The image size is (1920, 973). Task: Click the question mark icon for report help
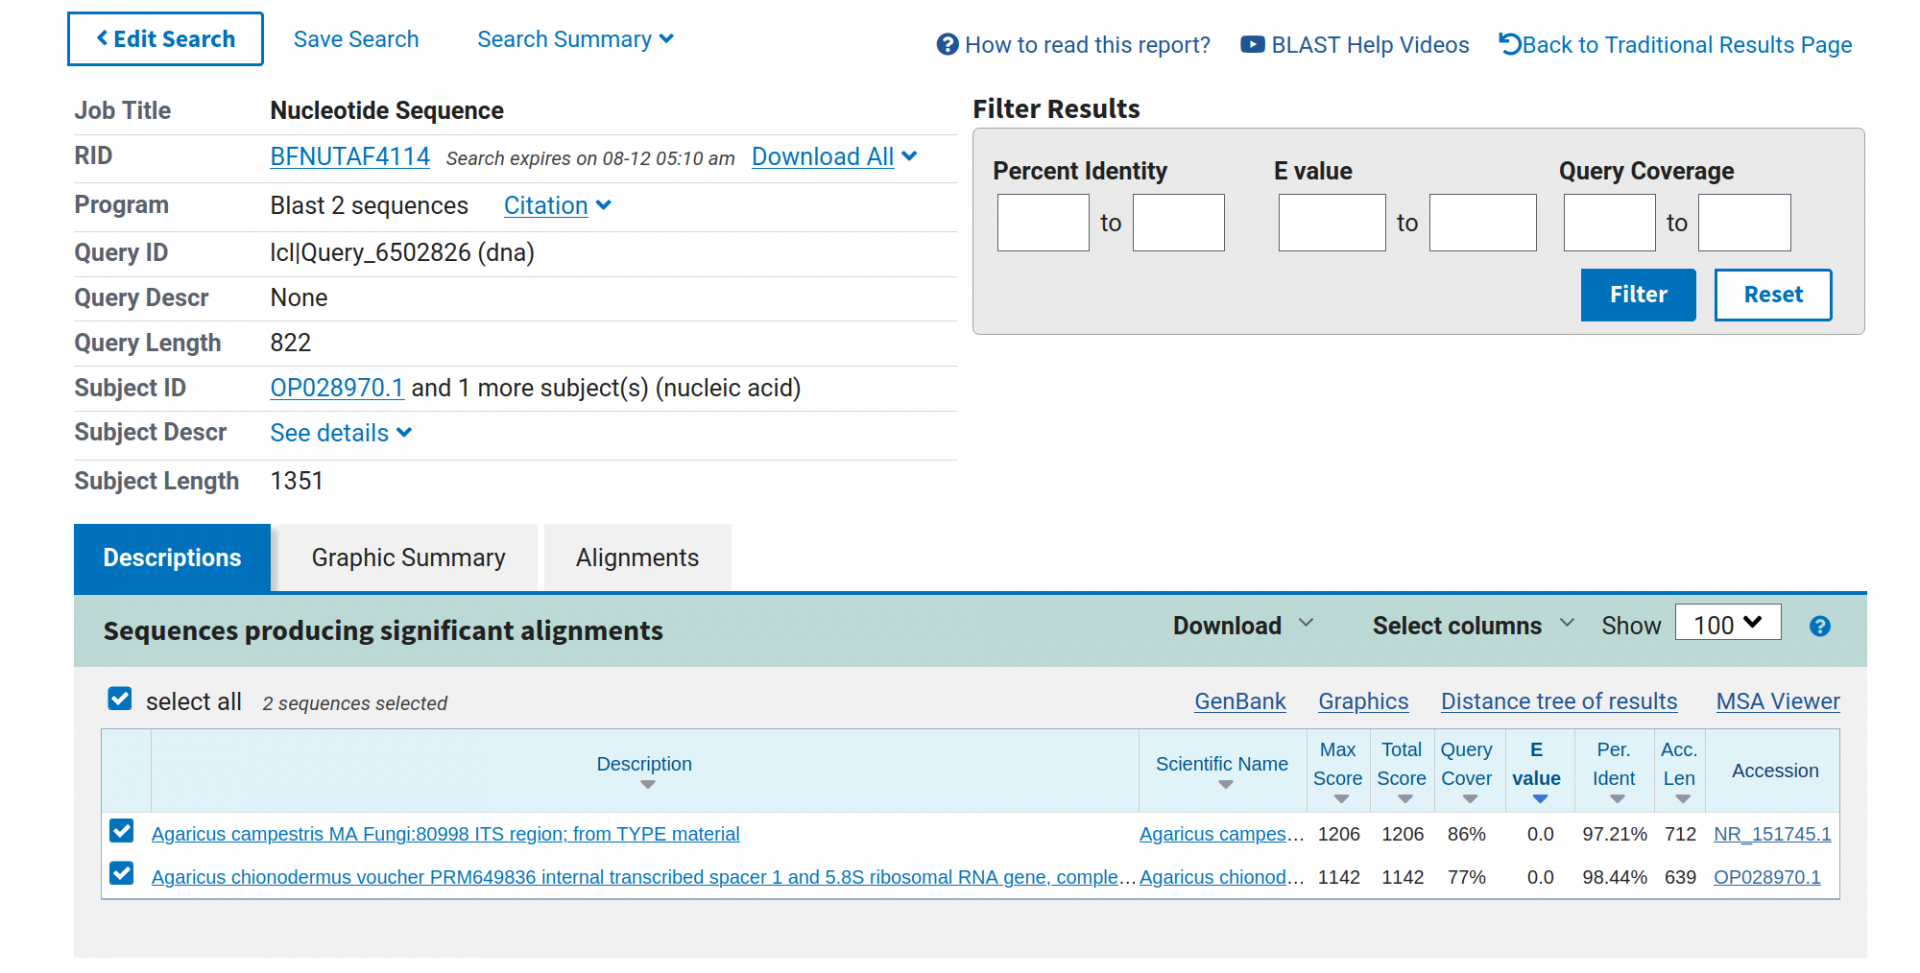[946, 45]
